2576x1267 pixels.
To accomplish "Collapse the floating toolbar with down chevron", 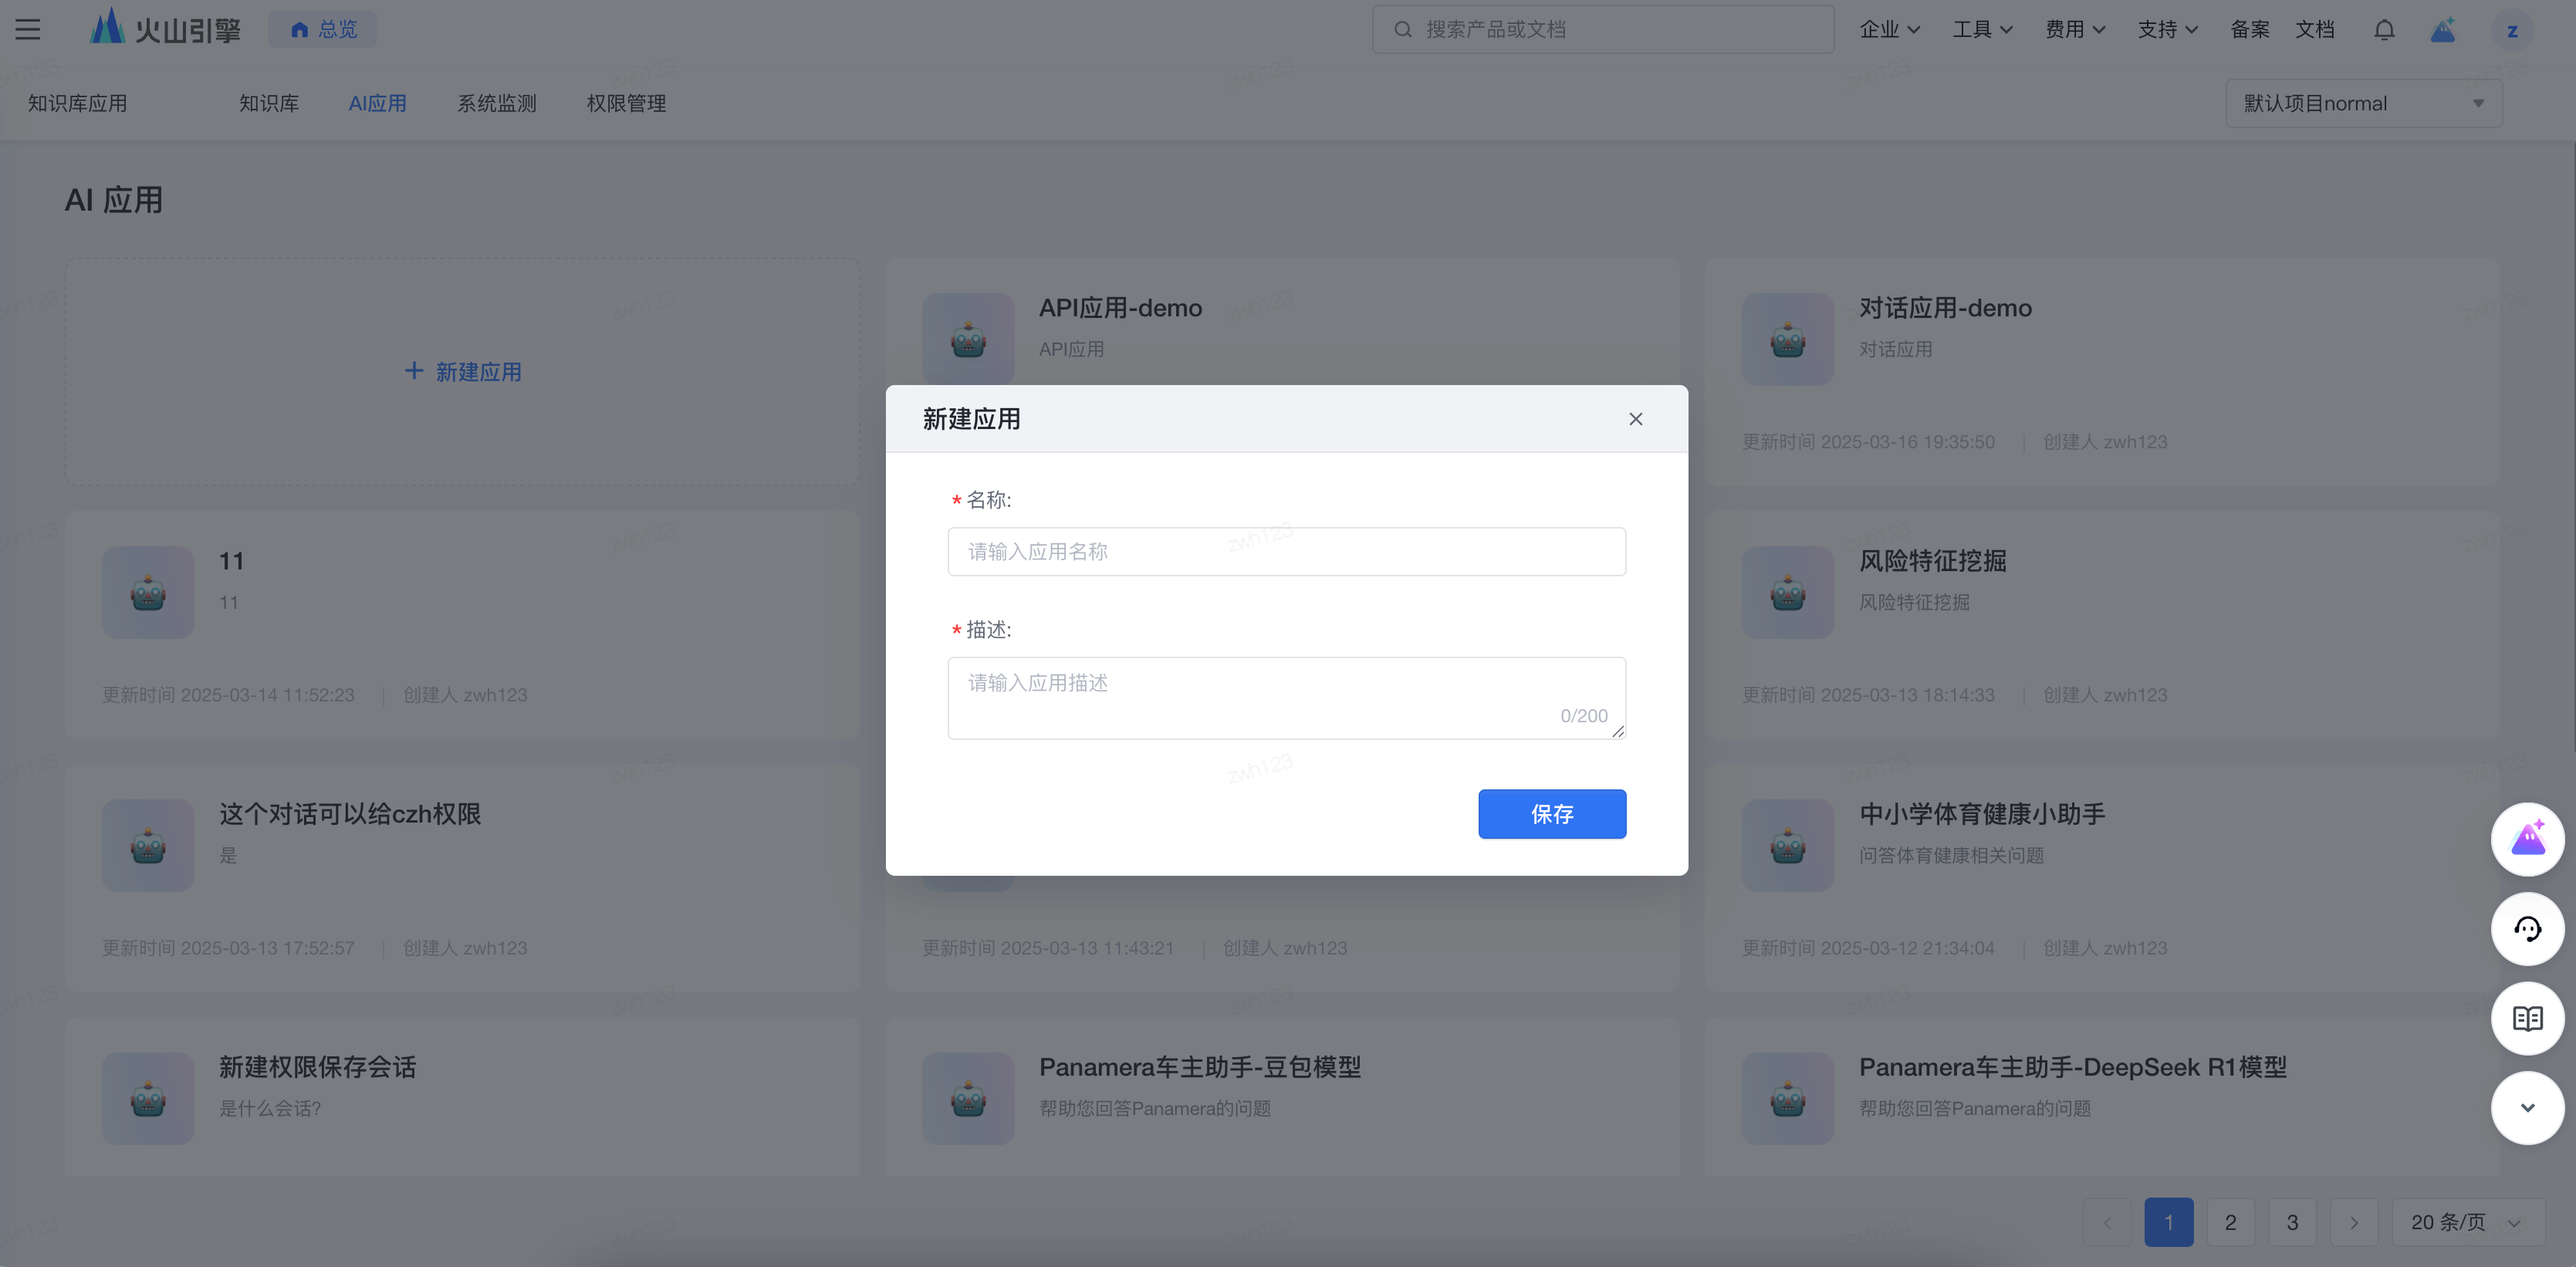I will [x=2528, y=1108].
